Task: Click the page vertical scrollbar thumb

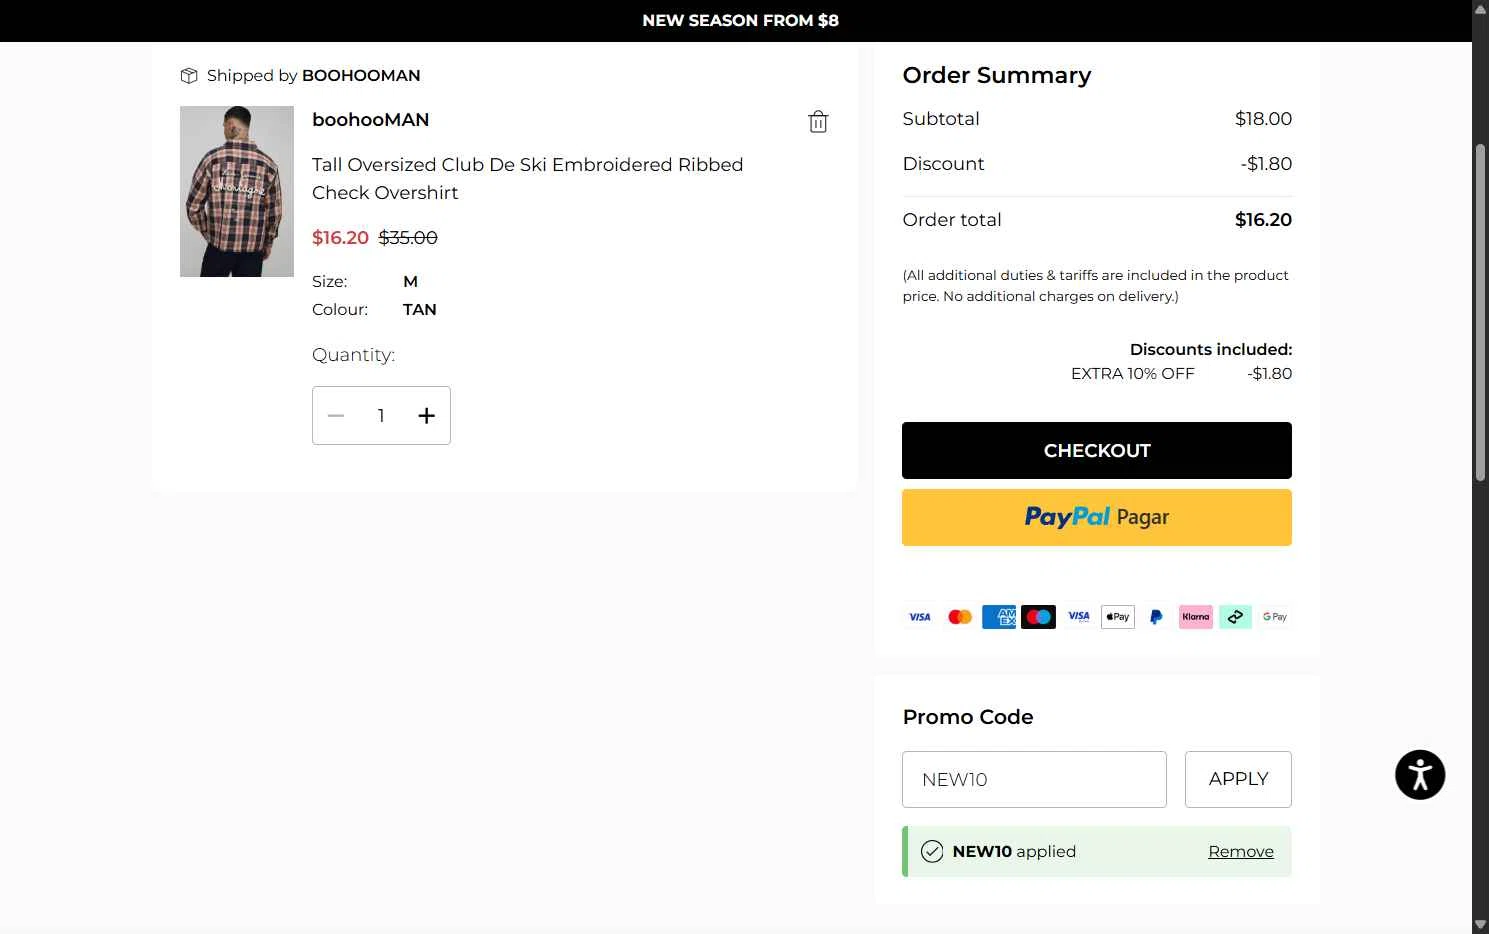Action: [1480, 310]
